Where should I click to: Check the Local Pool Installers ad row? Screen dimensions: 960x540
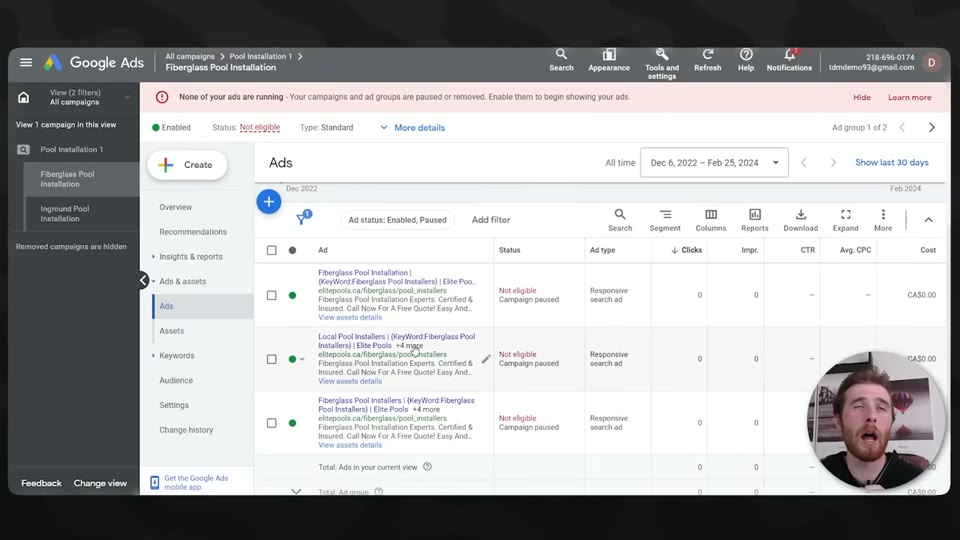[x=271, y=359]
